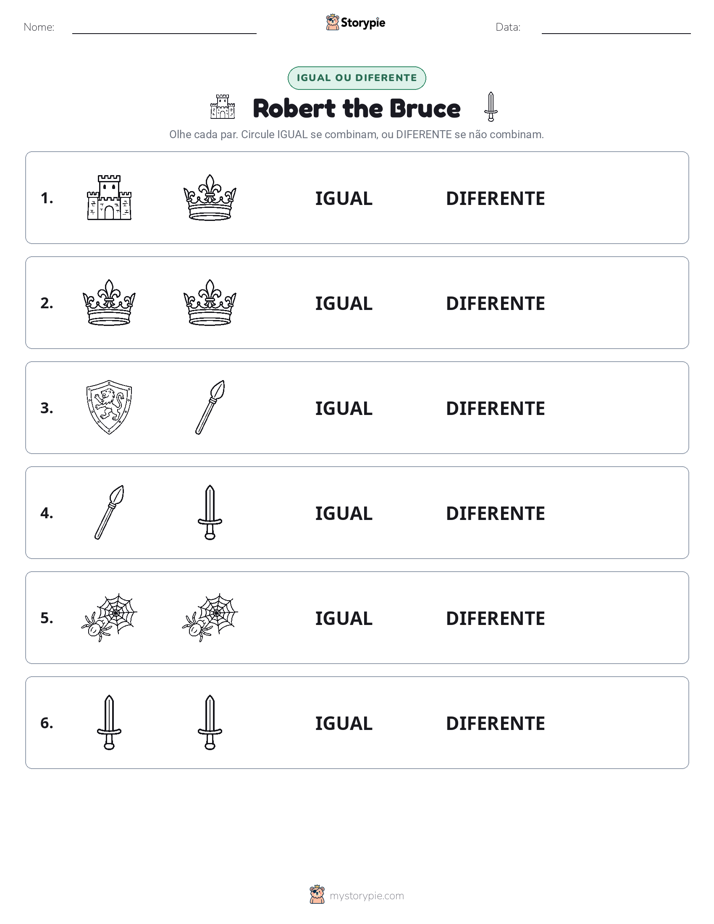Click the crown icon in row 1
This screenshot has height=924, width=714.
(210, 197)
